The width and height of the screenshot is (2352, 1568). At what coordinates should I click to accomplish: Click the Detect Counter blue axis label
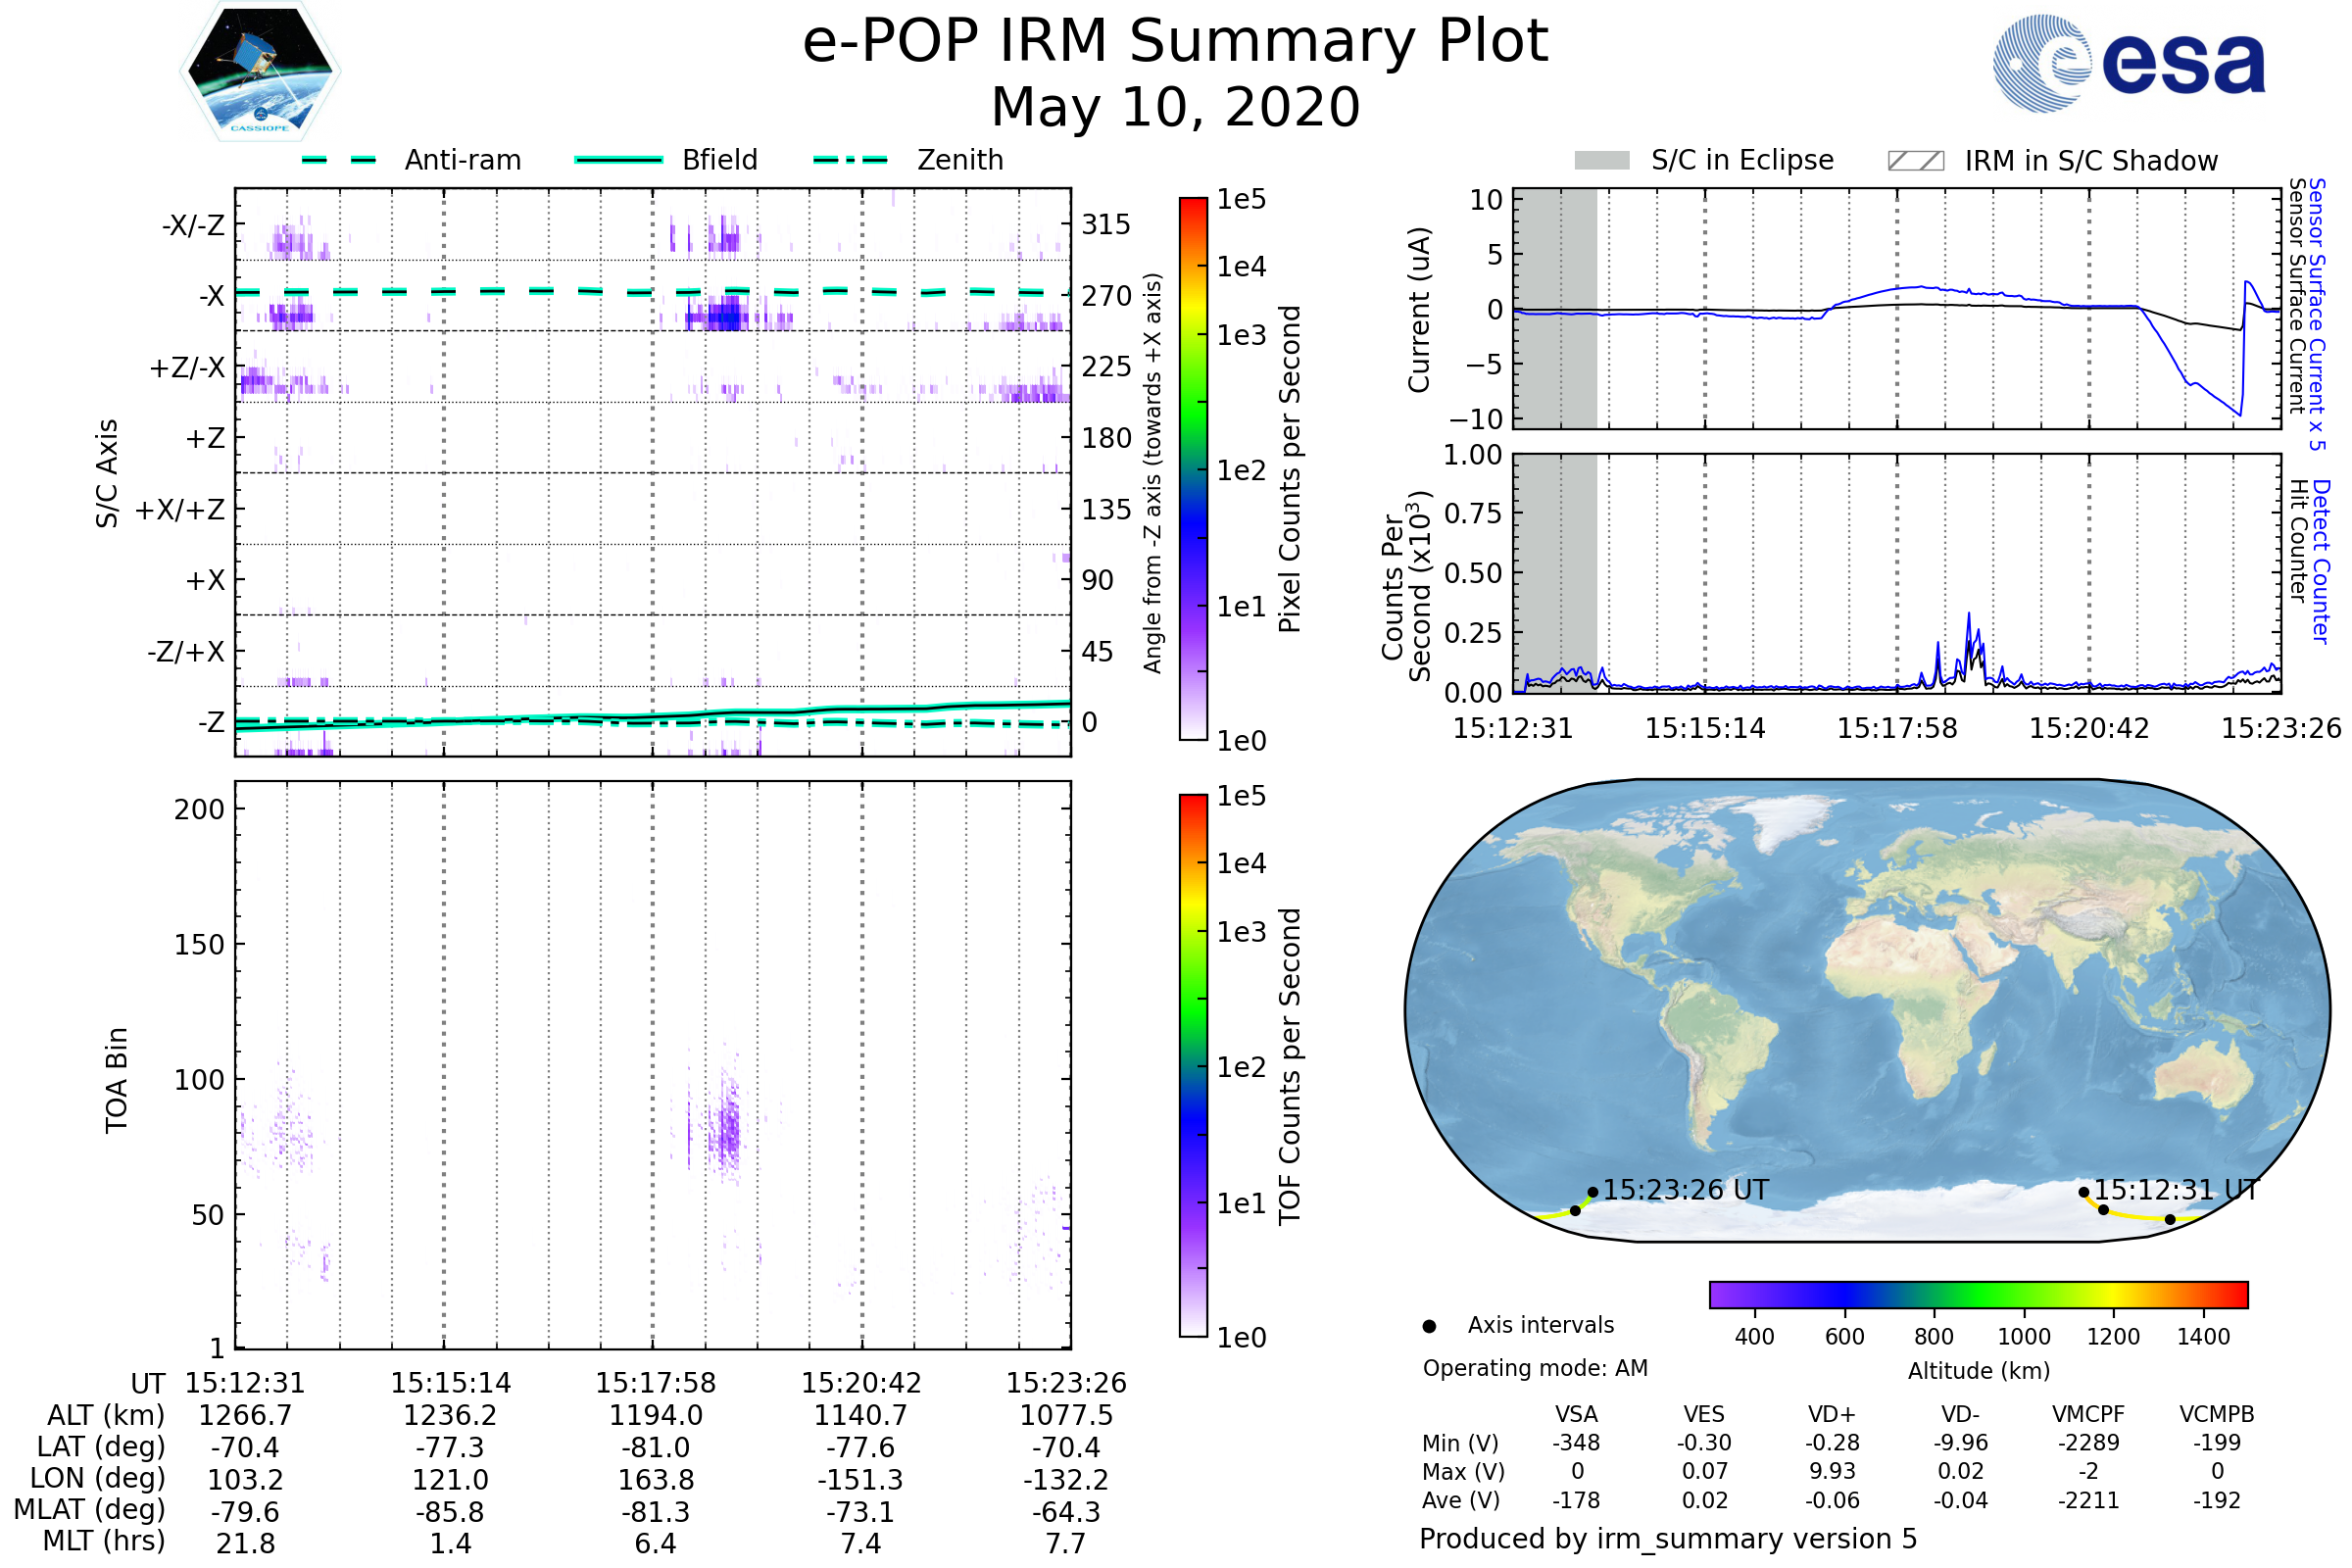[x=2322, y=562]
